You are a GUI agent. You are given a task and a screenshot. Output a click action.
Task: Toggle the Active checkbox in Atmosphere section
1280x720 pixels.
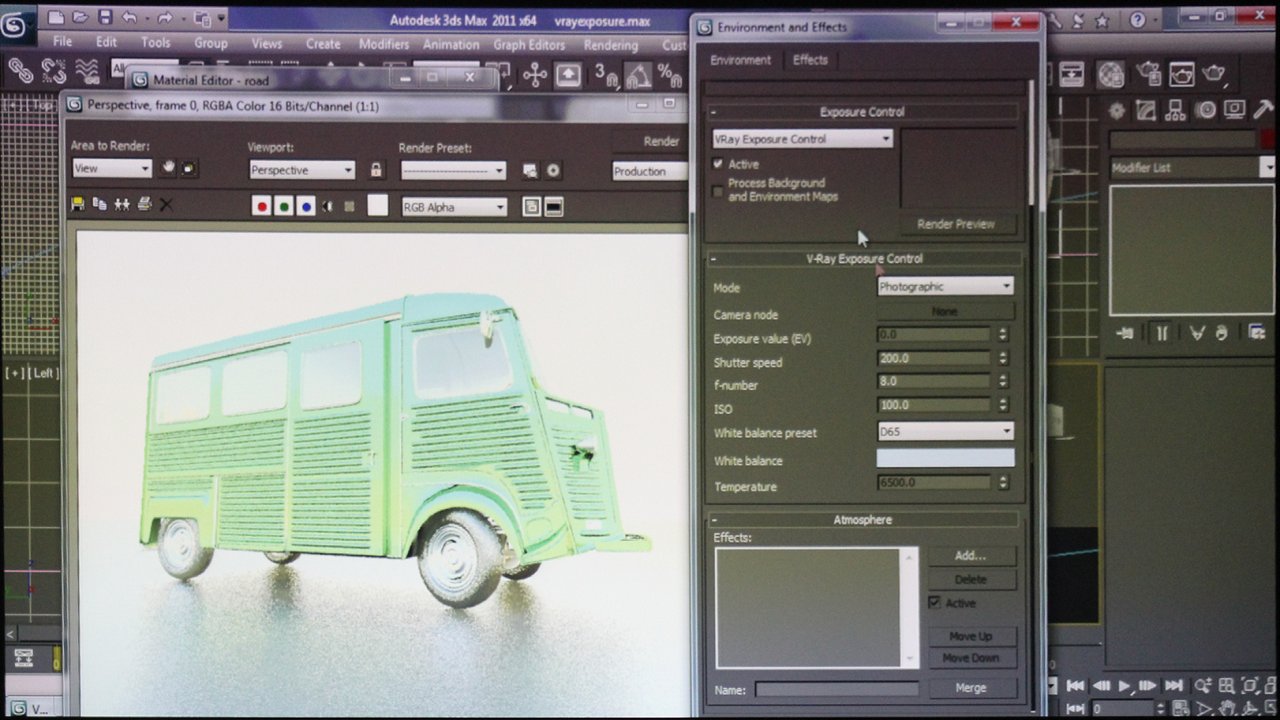(935, 603)
